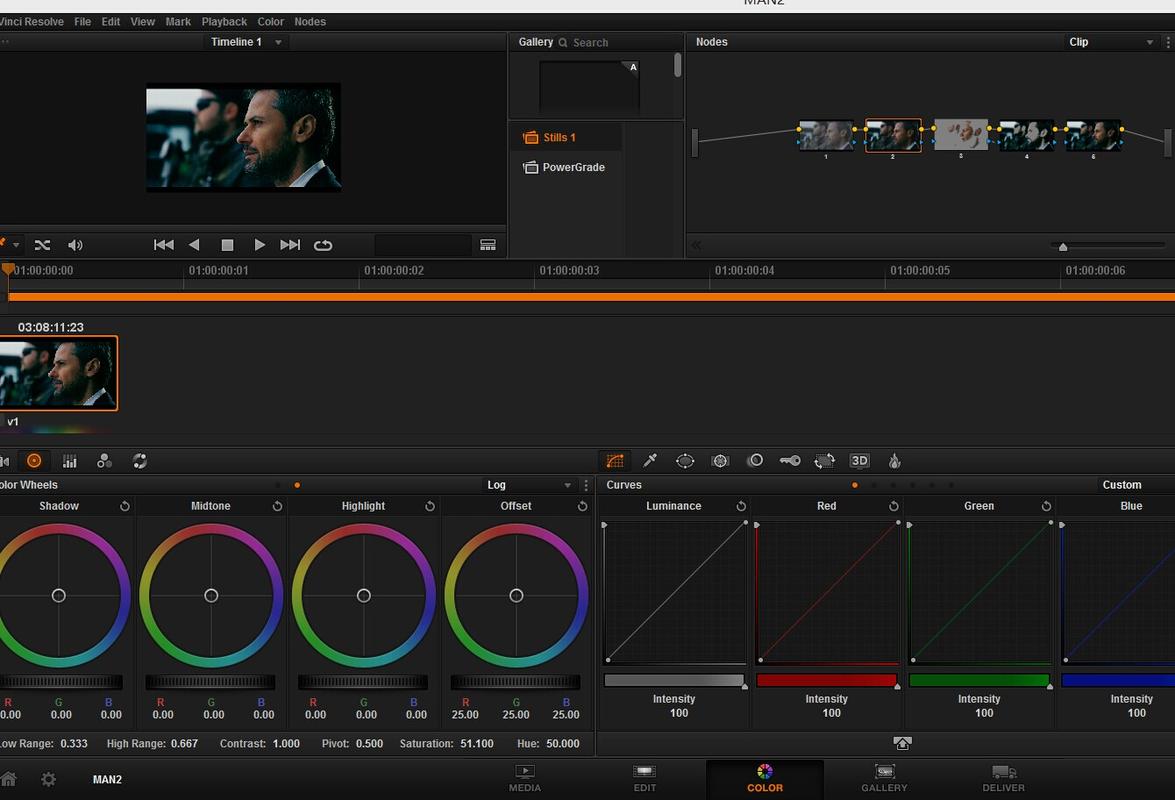
Task: Expand the Timeline 1 dropdown
Action: coord(278,42)
